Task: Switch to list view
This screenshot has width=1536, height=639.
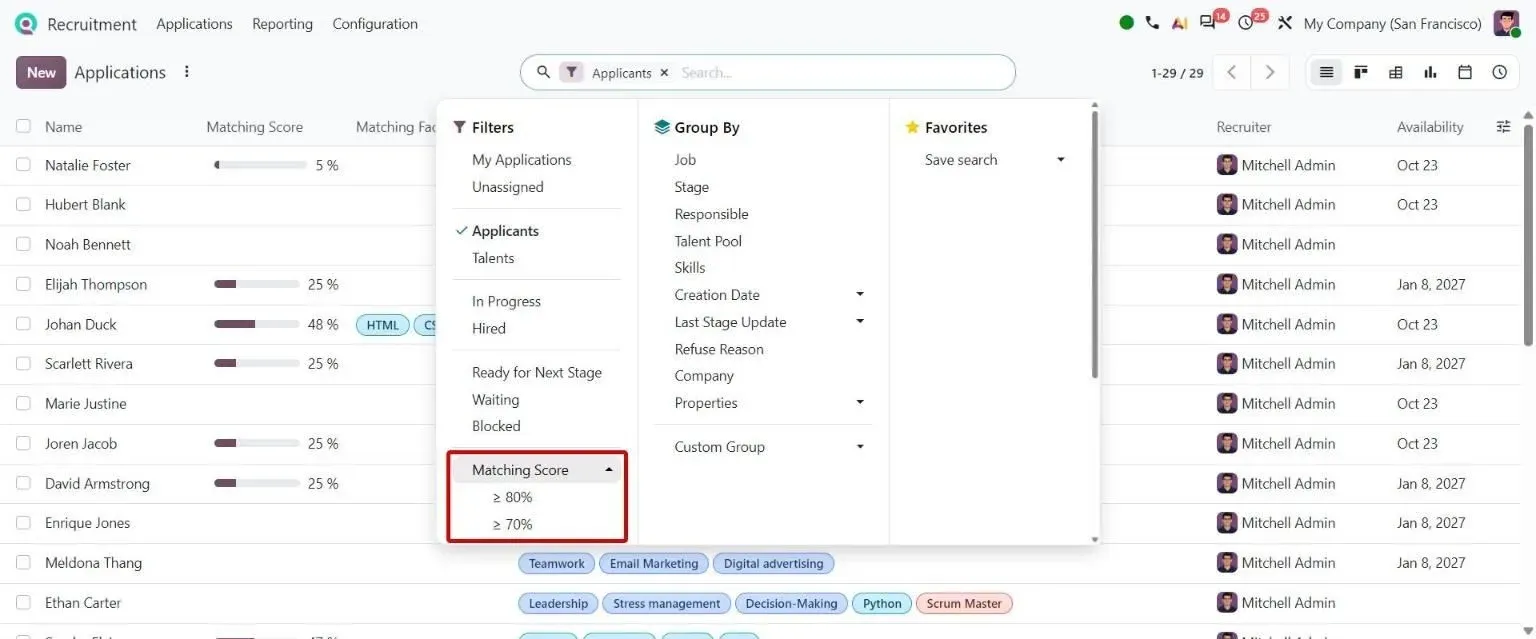Action: [x=1326, y=72]
